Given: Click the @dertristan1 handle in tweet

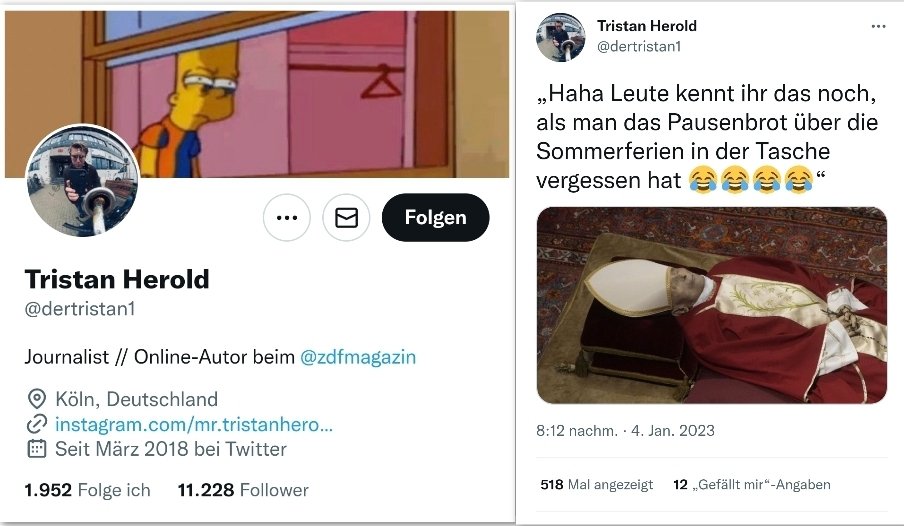Looking at the screenshot, I should click(639, 47).
